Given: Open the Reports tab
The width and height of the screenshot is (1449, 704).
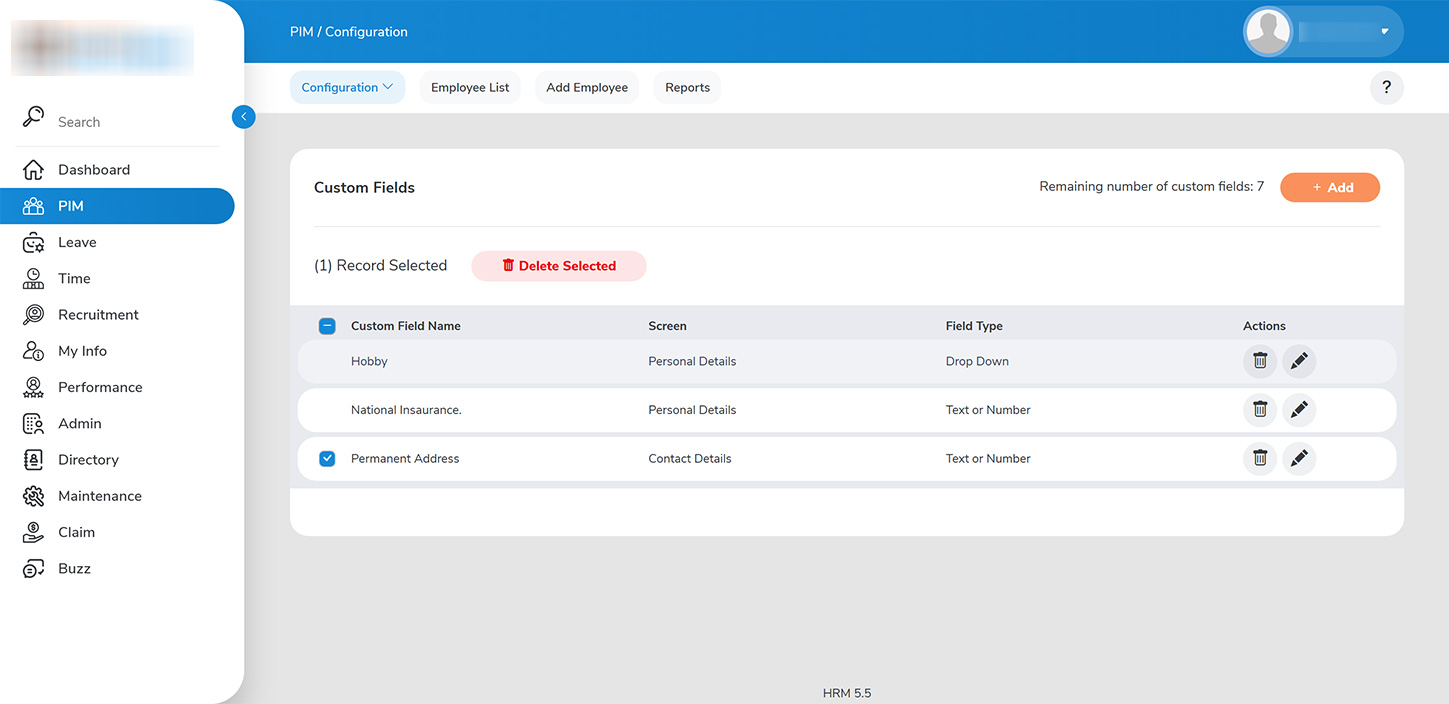Looking at the screenshot, I should (x=687, y=88).
